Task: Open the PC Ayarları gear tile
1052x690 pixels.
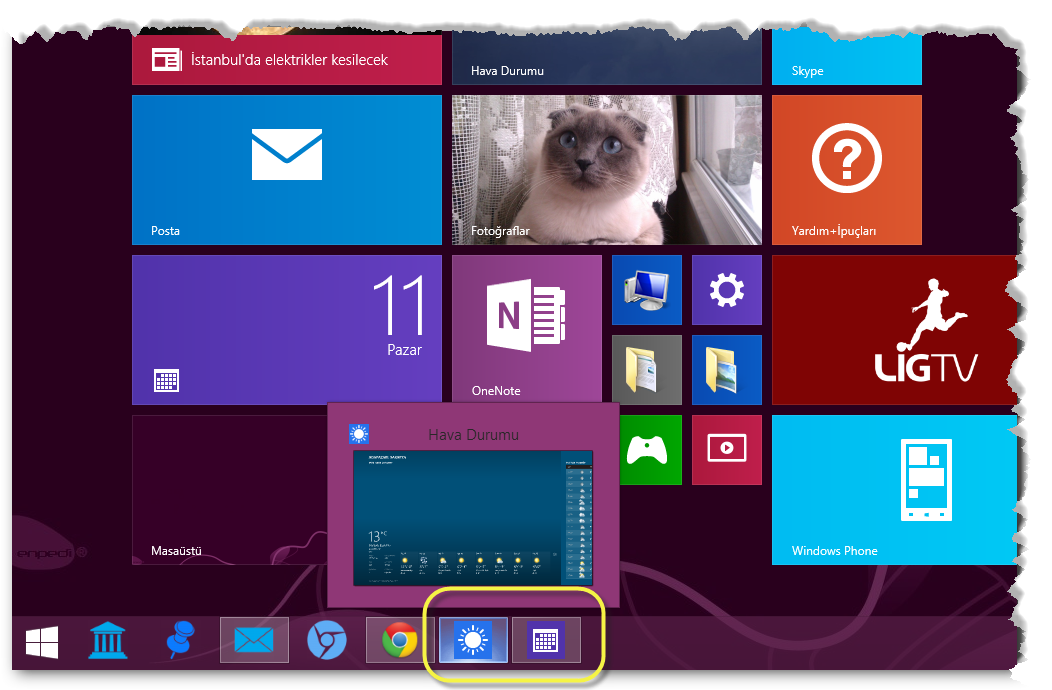Action: tap(726, 290)
